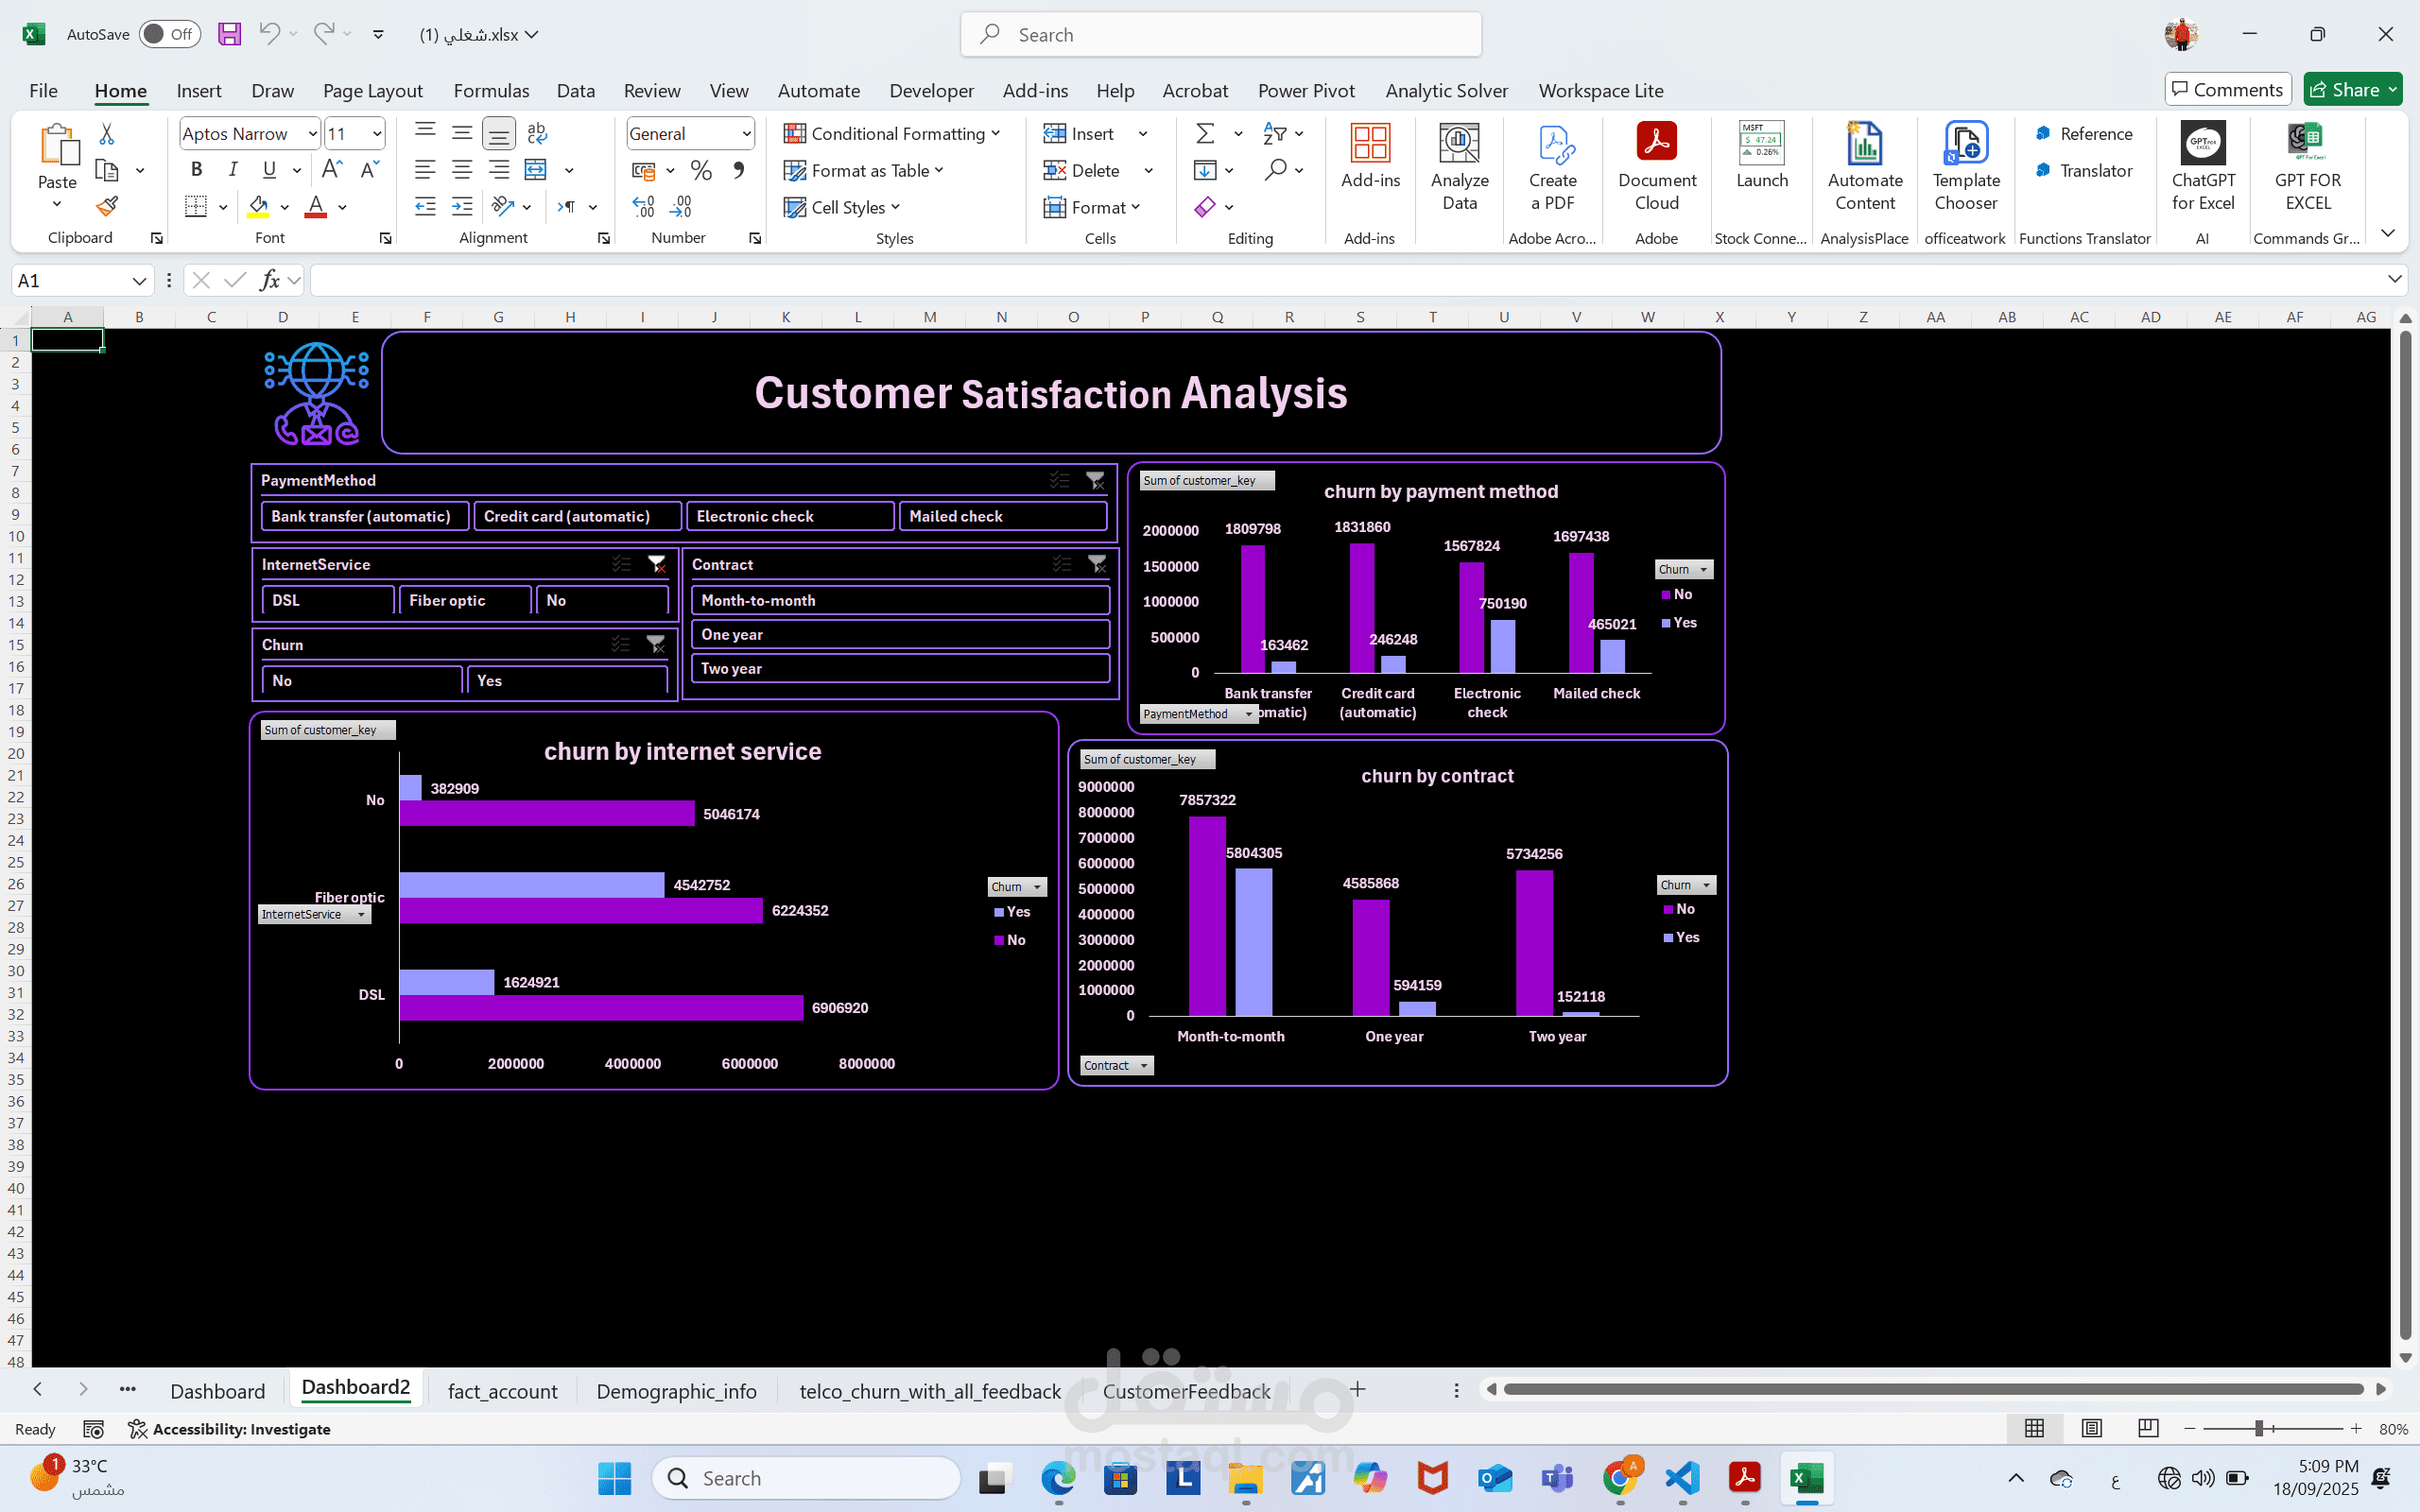The image size is (2420, 1512).
Task: Click the AutoSum sigma icon
Action: click(x=1205, y=133)
